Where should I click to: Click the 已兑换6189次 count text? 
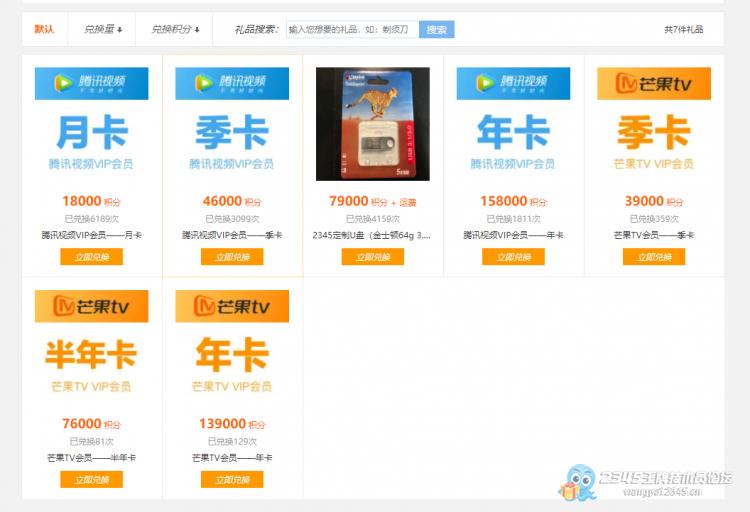91,219
